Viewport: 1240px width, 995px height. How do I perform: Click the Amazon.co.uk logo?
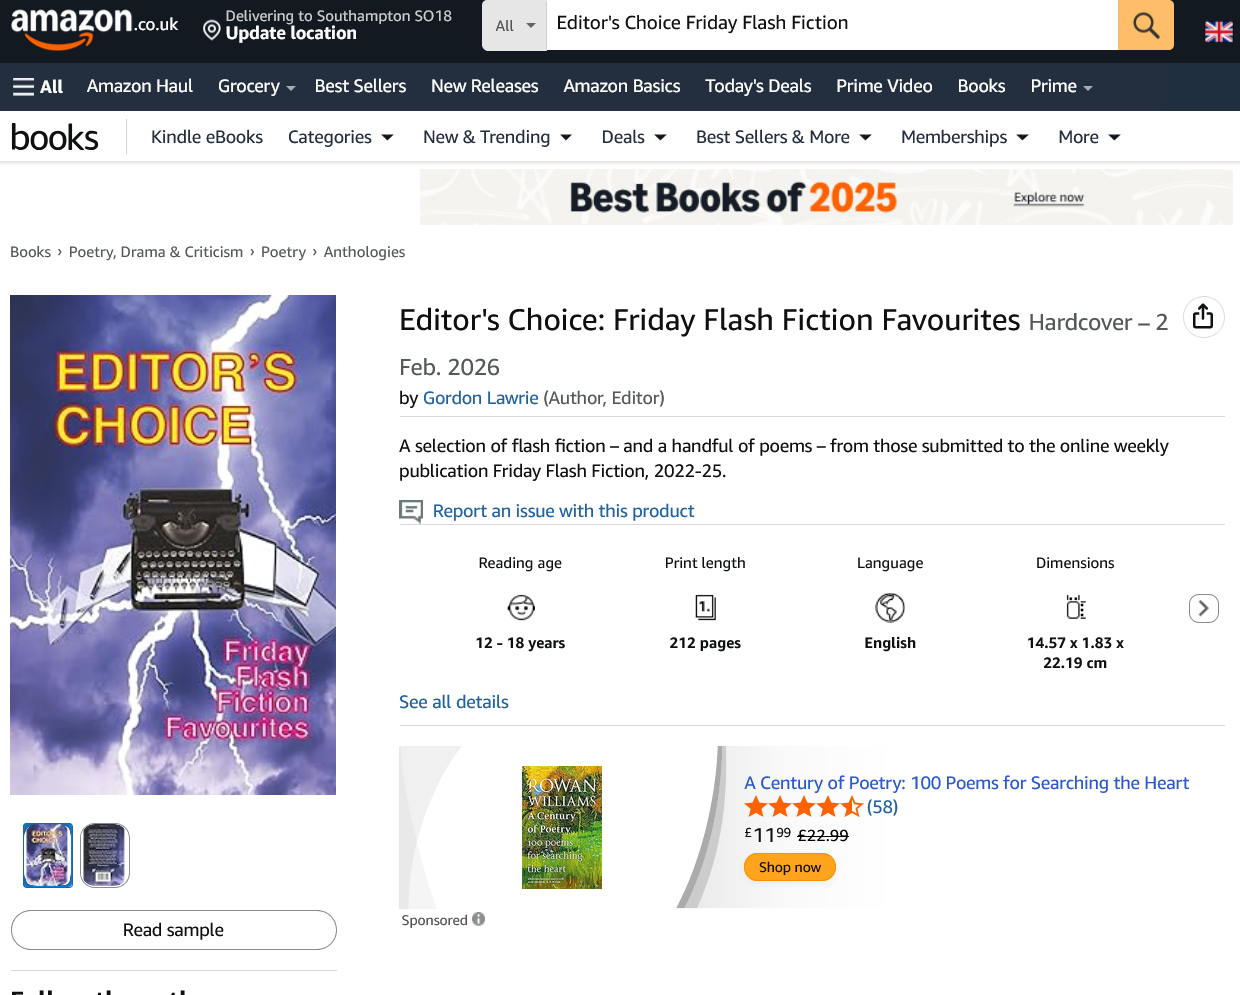pos(94,25)
